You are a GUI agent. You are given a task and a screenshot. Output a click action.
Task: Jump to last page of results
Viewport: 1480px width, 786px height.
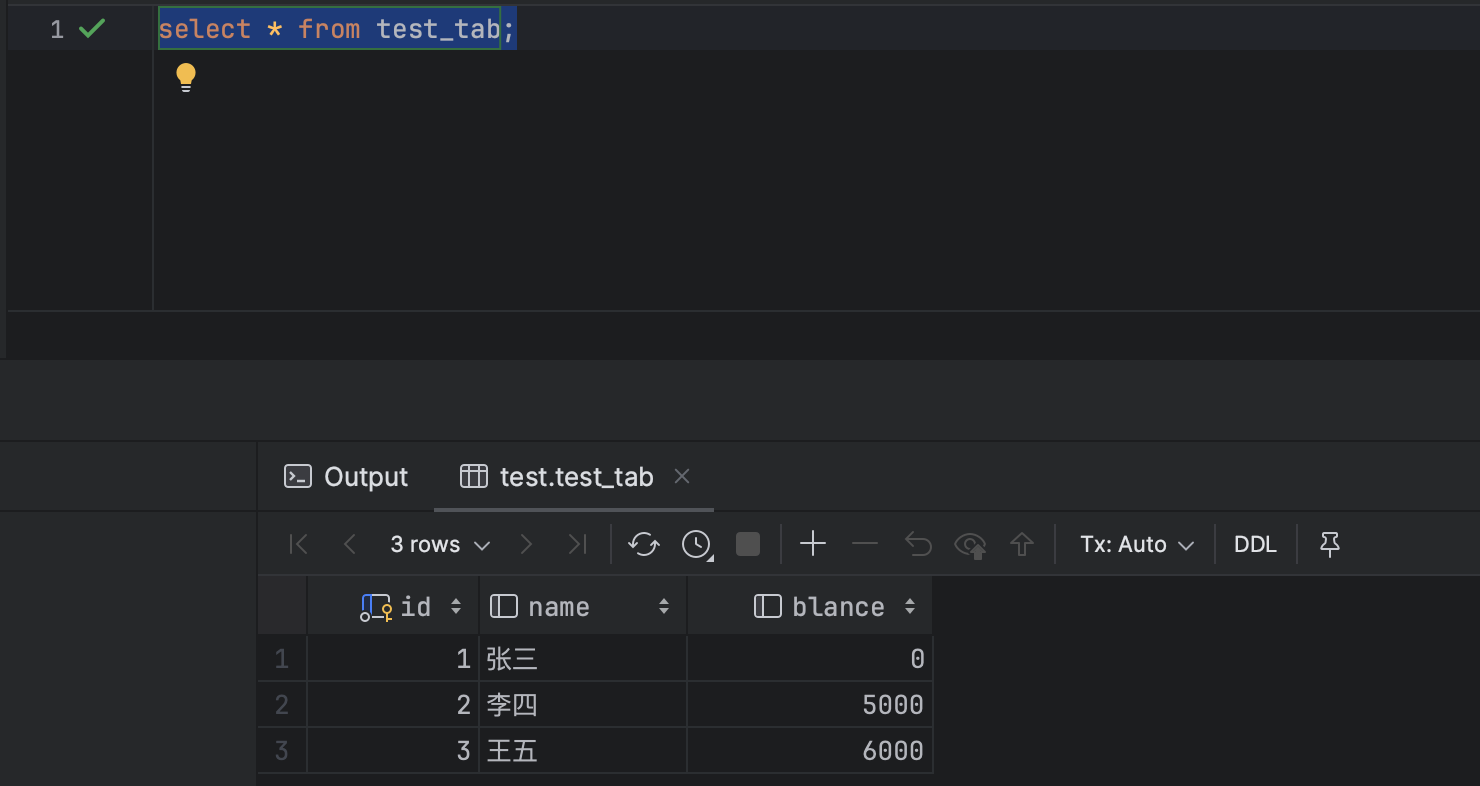[577, 544]
